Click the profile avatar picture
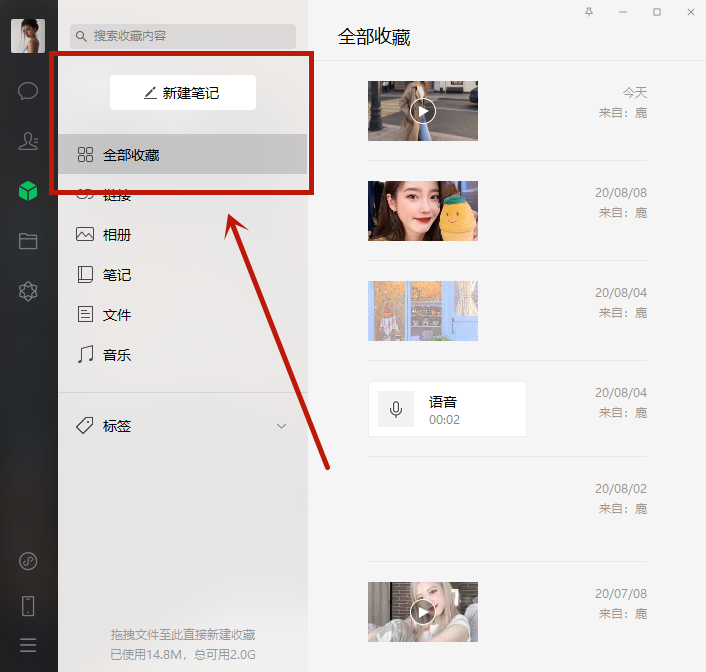Viewport: 706px width, 672px height. point(28,36)
